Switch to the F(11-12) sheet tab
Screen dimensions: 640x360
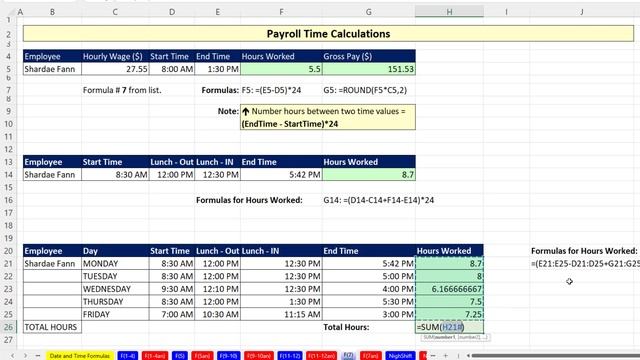click(x=290, y=356)
